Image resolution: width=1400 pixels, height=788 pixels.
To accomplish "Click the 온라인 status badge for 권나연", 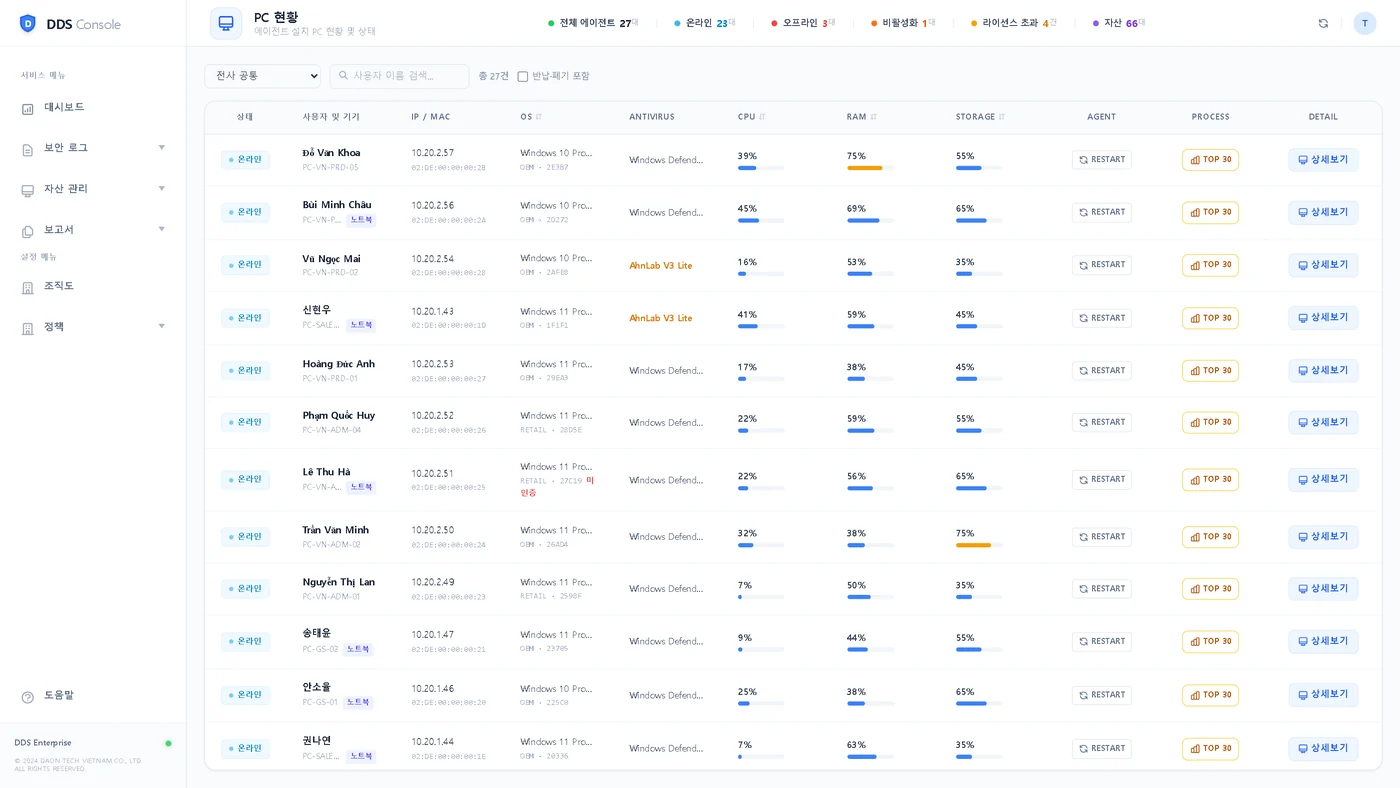I will 245,749.
